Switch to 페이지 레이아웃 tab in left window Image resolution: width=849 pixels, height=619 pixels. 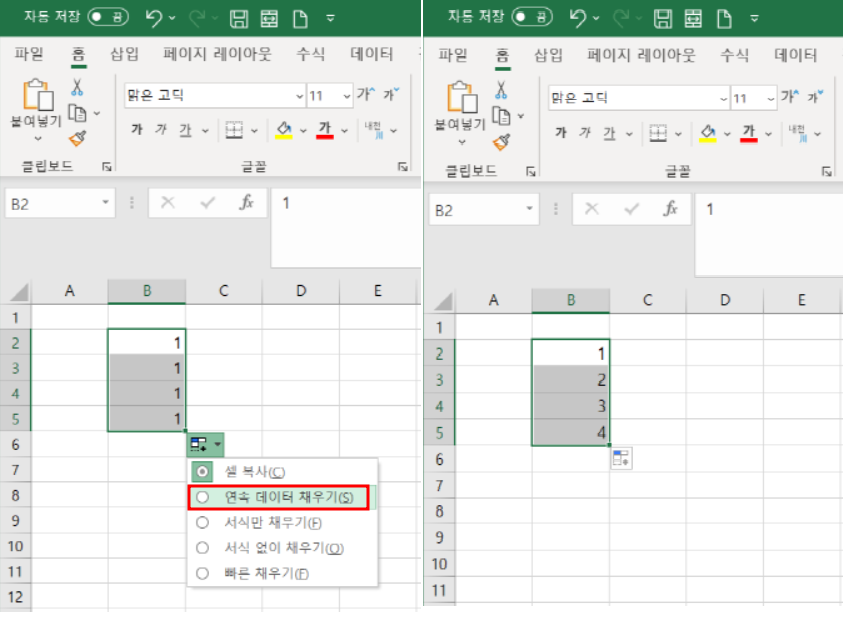(x=217, y=54)
